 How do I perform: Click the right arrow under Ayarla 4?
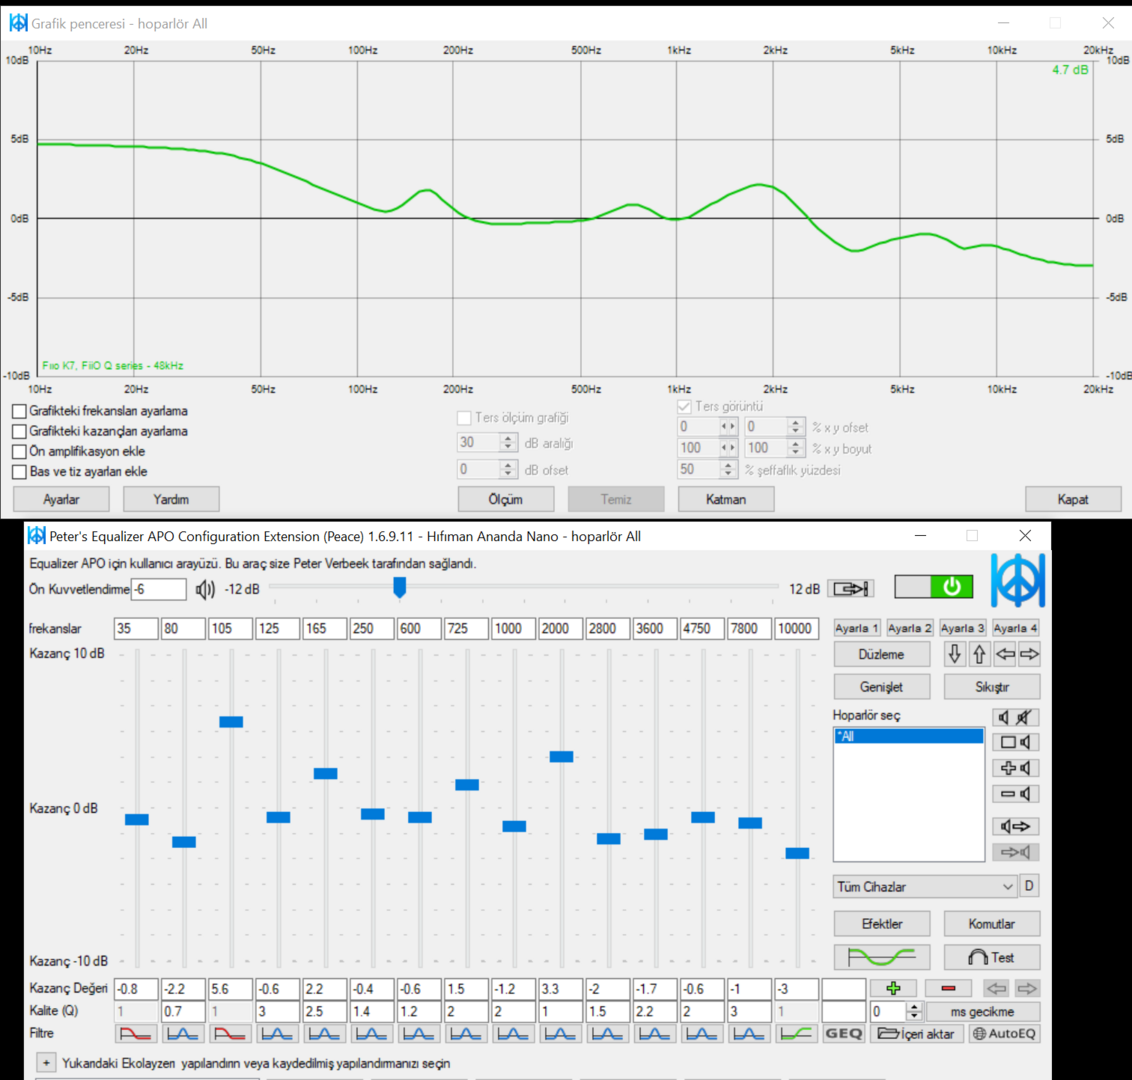click(x=1029, y=655)
